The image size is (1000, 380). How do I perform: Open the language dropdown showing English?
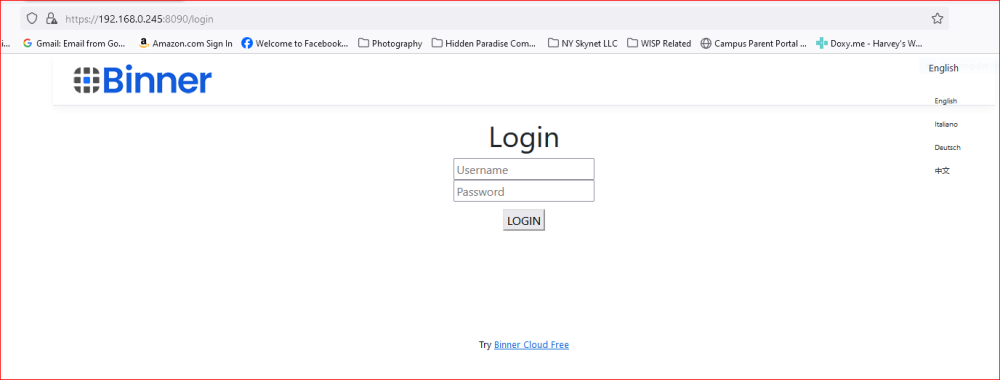click(x=943, y=68)
